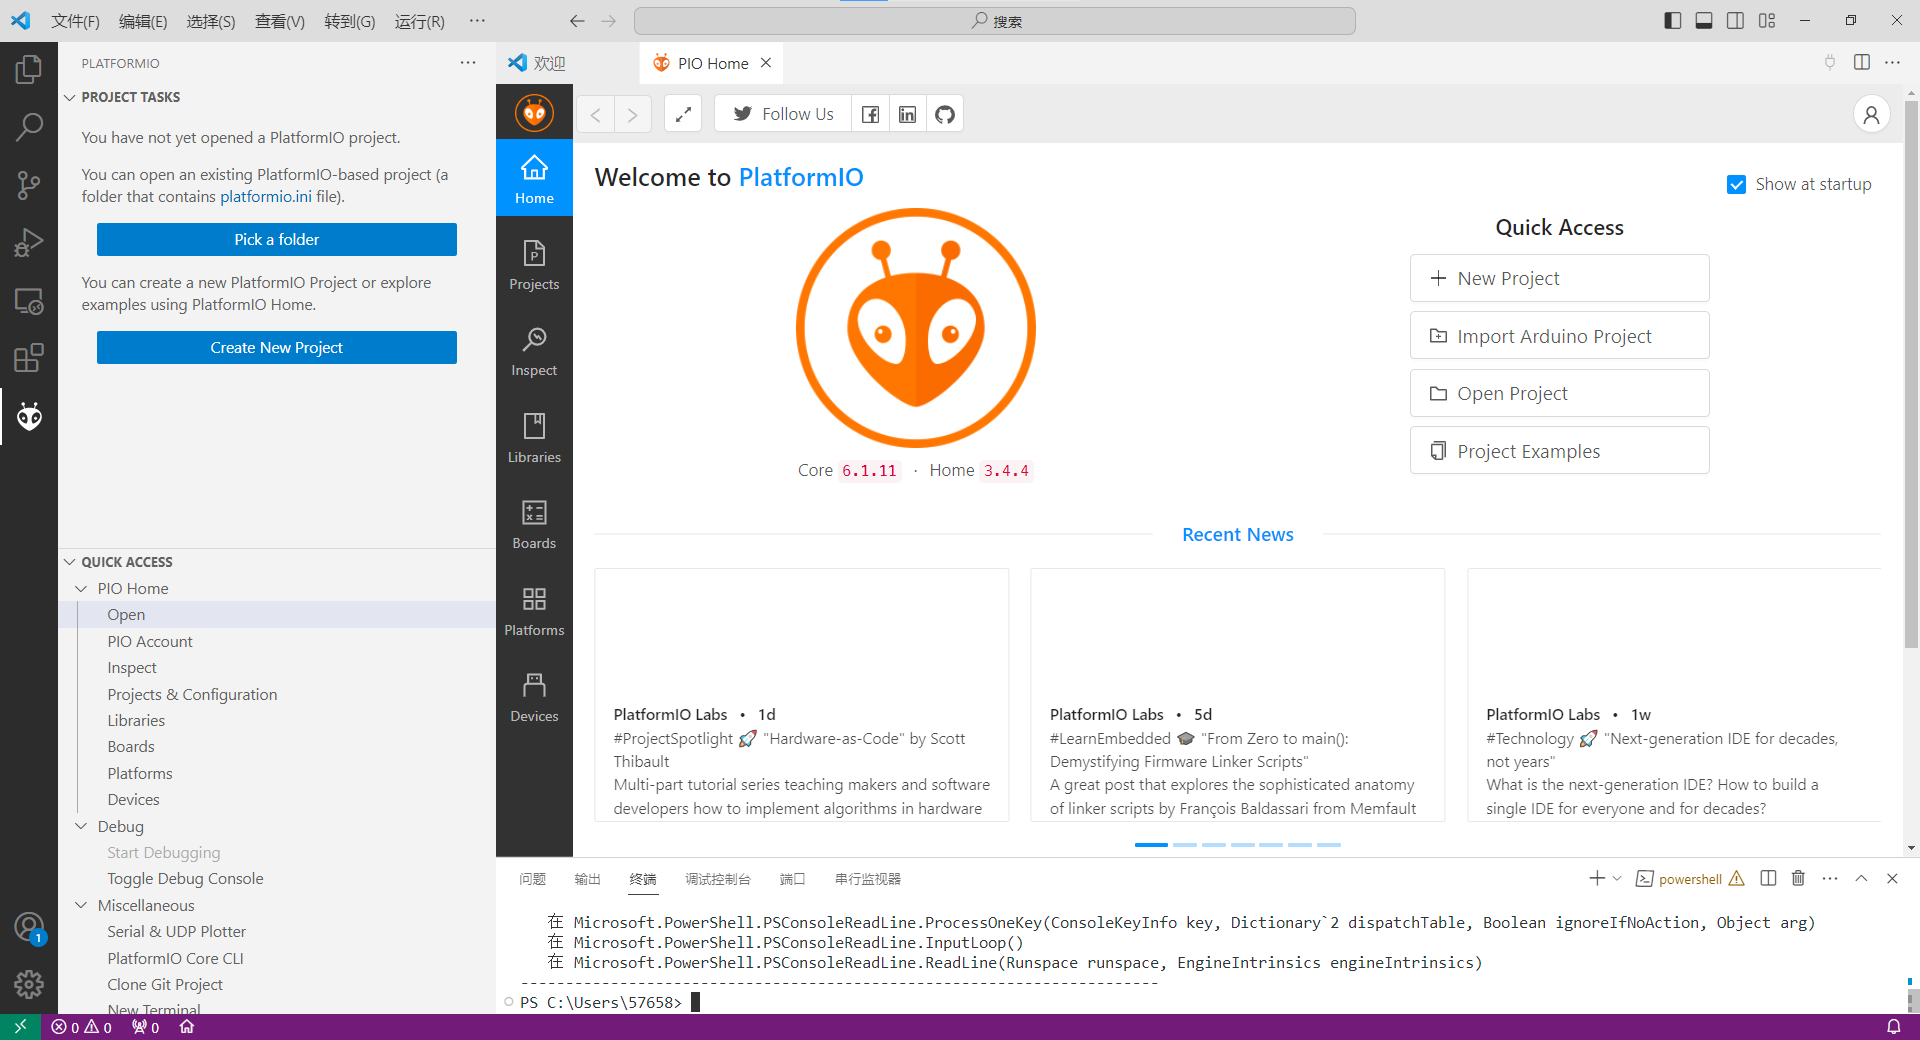Click Project Examples button
This screenshot has width=1920, height=1040.
[1559, 451]
